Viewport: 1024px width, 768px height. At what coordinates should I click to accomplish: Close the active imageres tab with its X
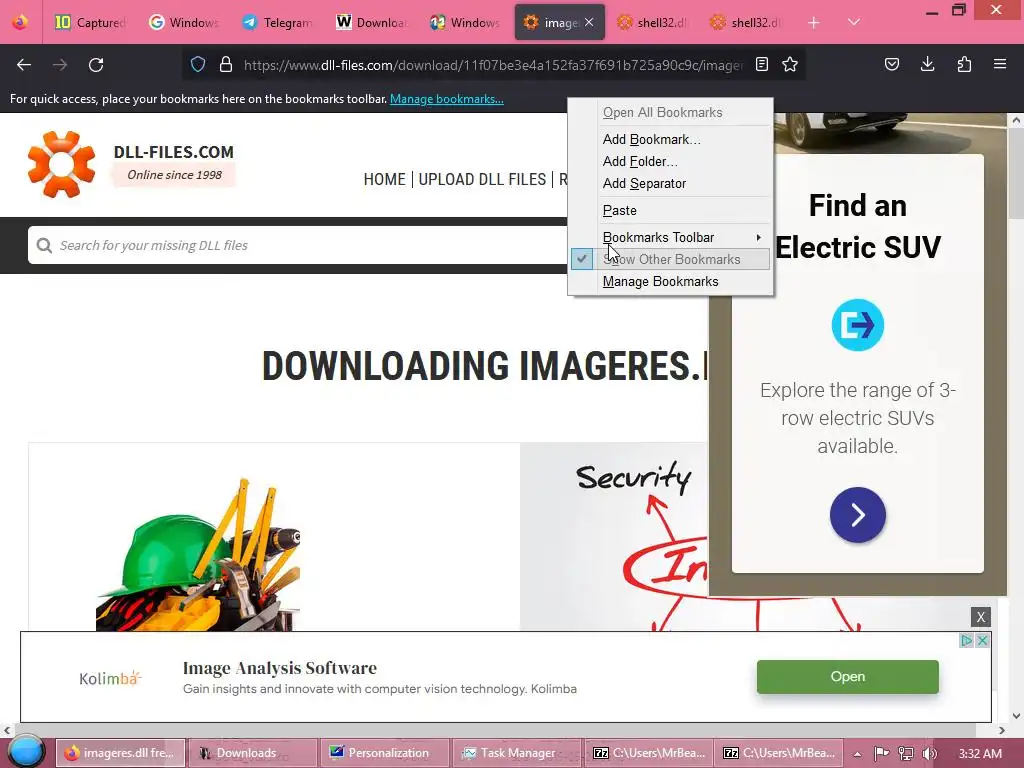click(x=589, y=22)
